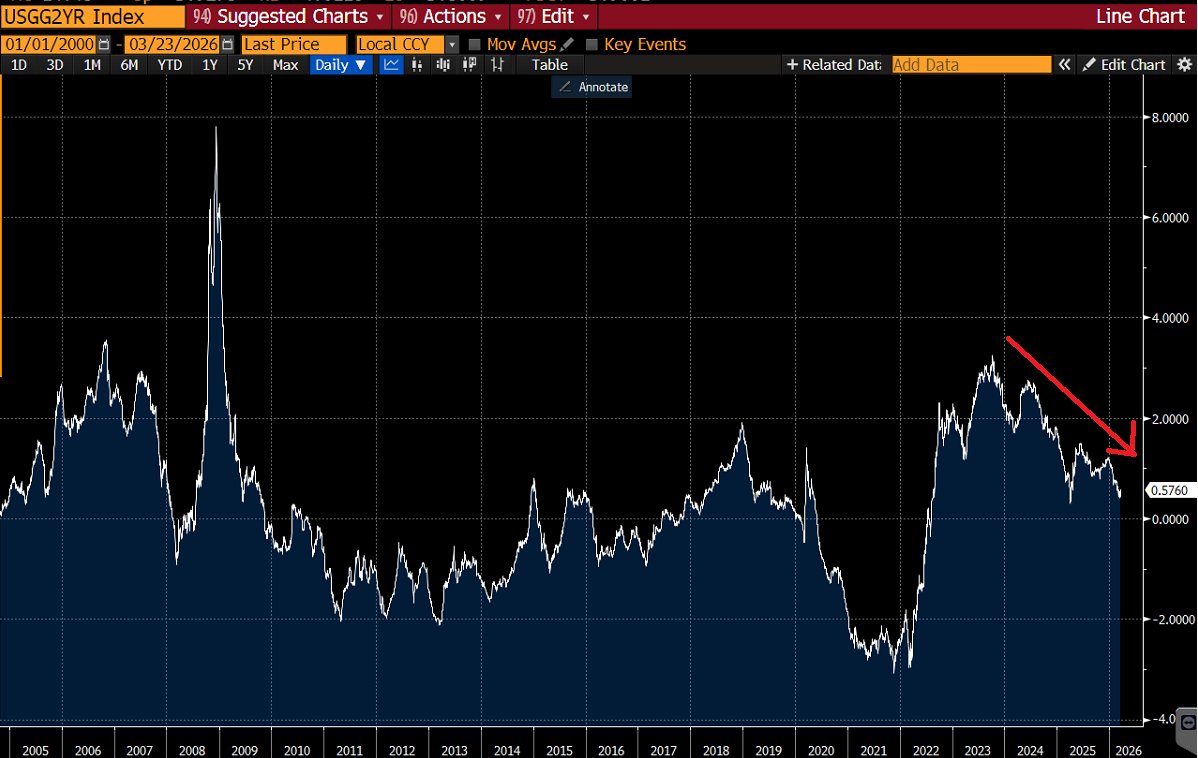Enable the Key Events checkbox
The width and height of the screenshot is (1198, 758).
(591, 44)
